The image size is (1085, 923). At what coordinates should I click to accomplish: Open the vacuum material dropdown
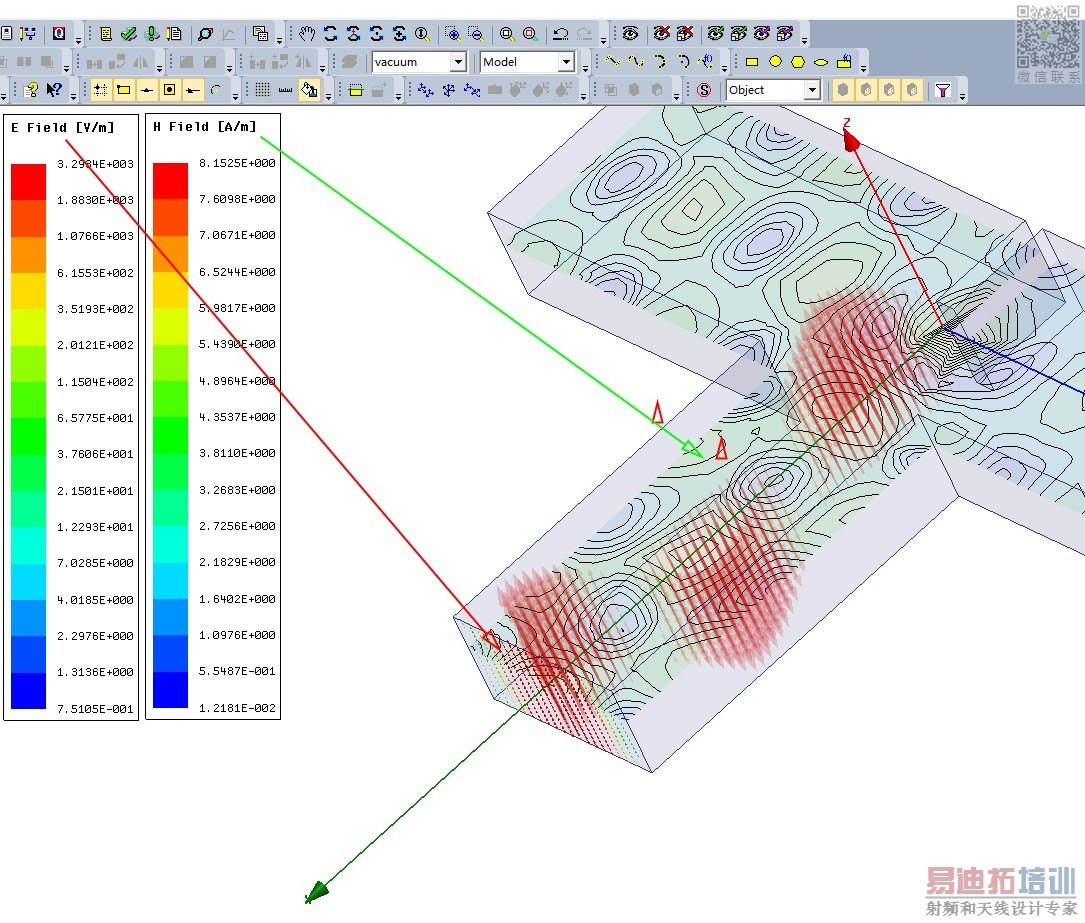pos(458,62)
